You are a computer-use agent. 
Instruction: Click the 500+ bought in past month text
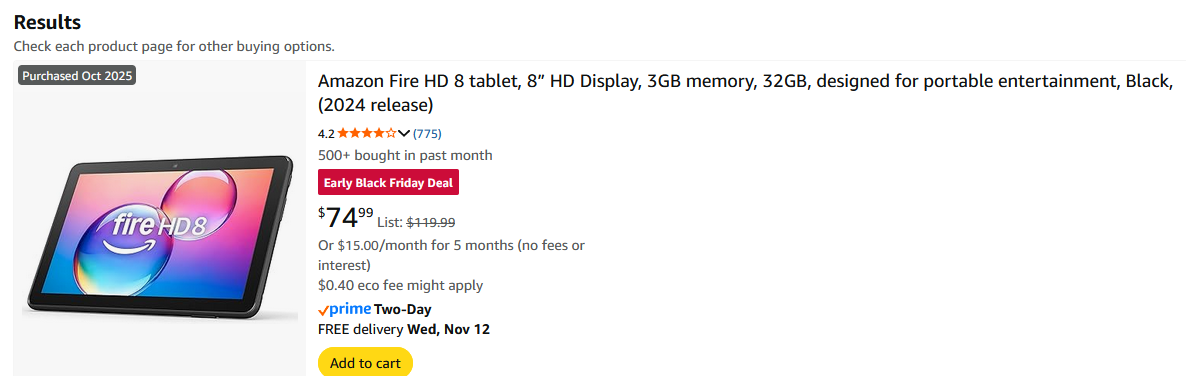(x=405, y=155)
